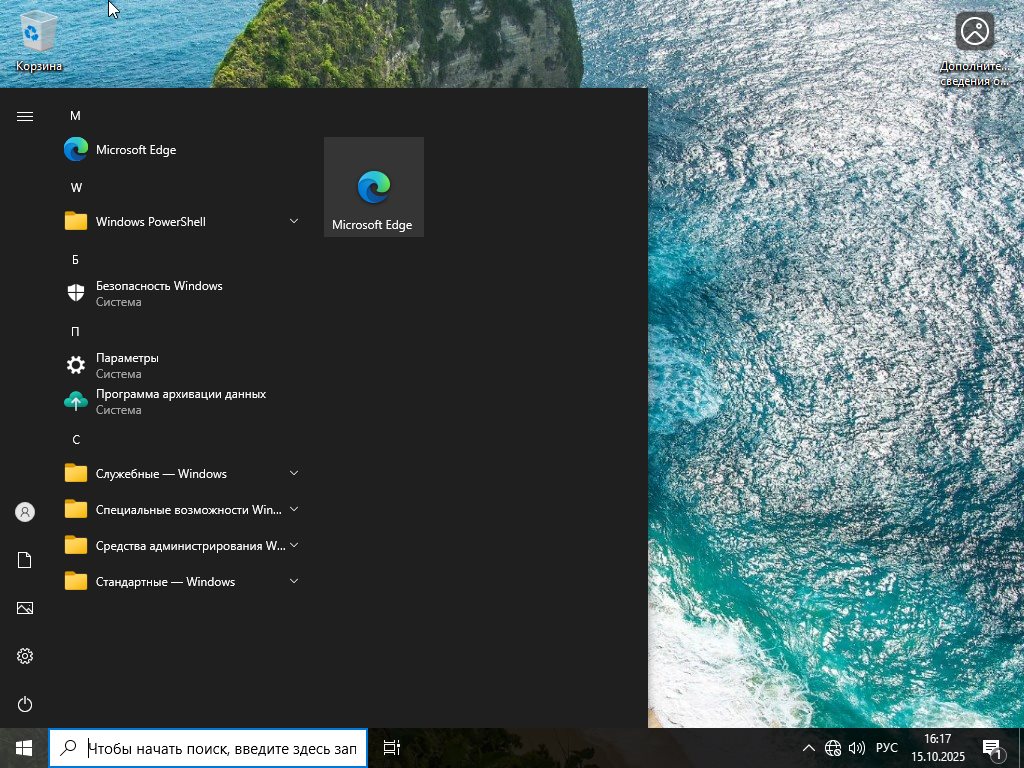Show hidden tray icons chevron
The width and height of the screenshot is (1024, 768).
pos(809,748)
